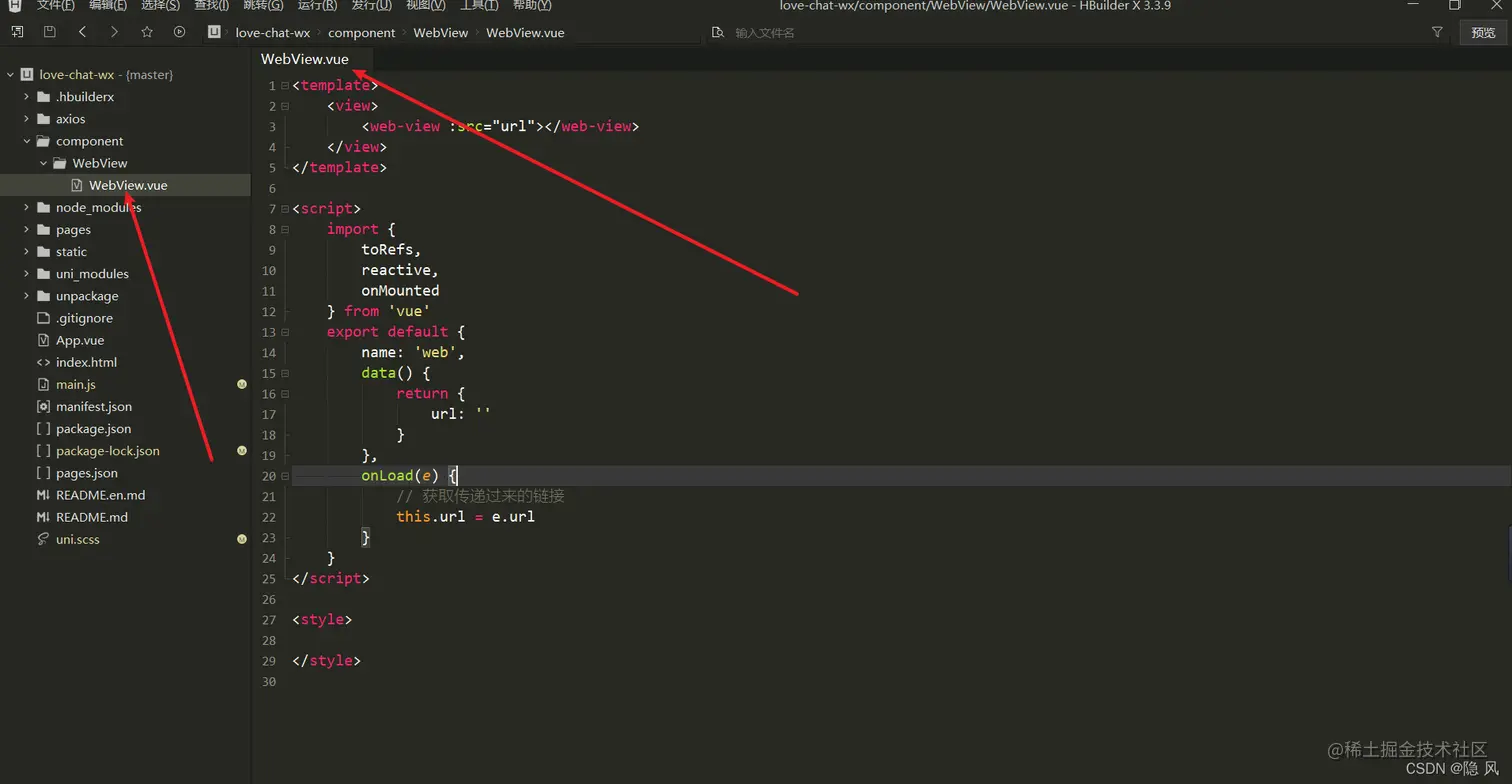The width and height of the screenshot is (1512, 784).
Task: Click the HBuilder X logo icon
Action: tap(15, 5)
